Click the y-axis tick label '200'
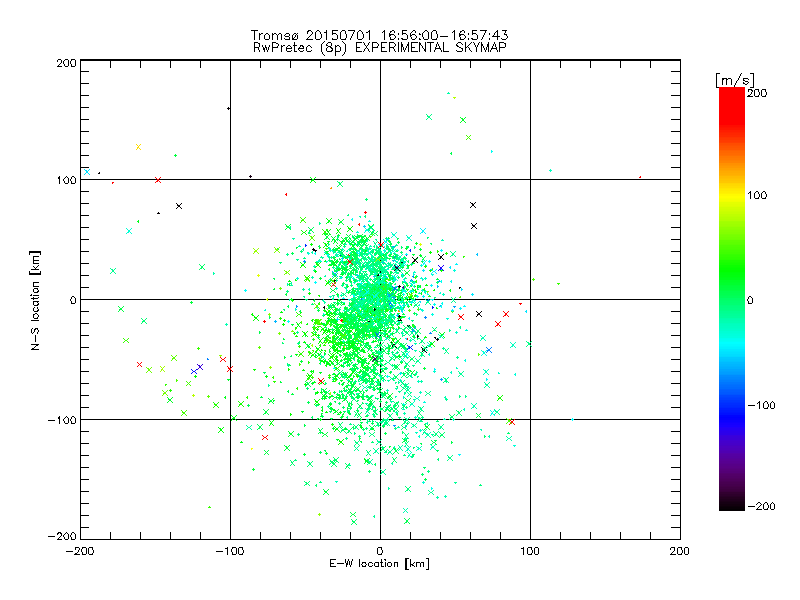The image size is (800, 600). click(x=66, y=64)
